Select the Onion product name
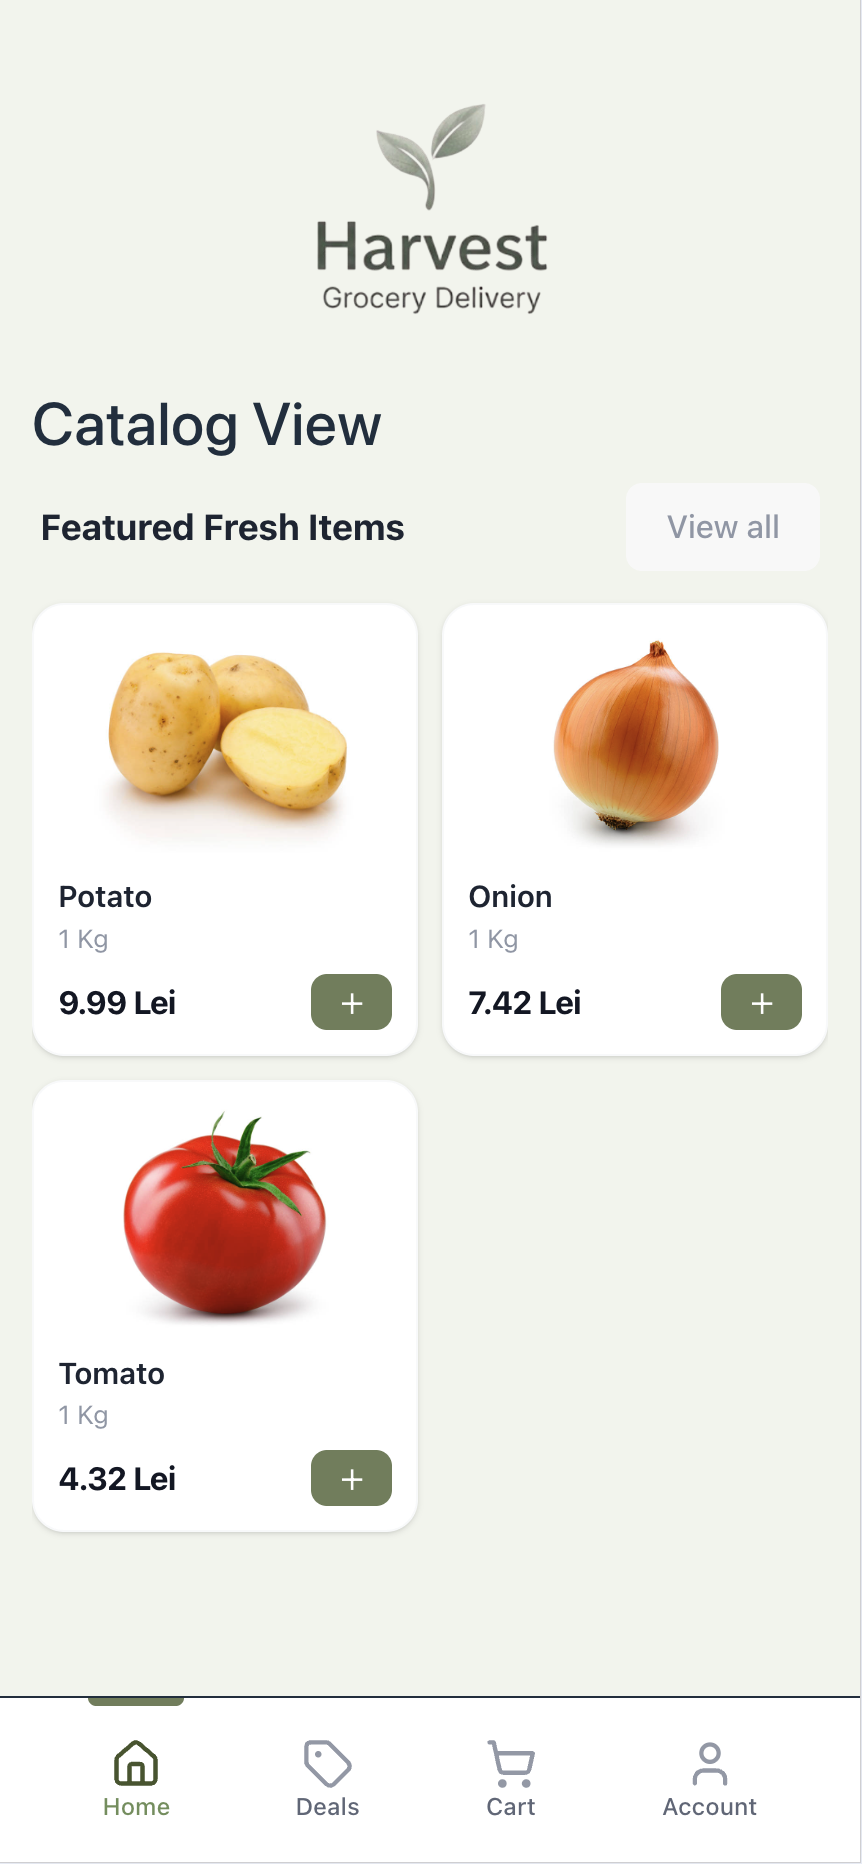The height and width of the screenshot is (1864, 862). coord(510,897)
